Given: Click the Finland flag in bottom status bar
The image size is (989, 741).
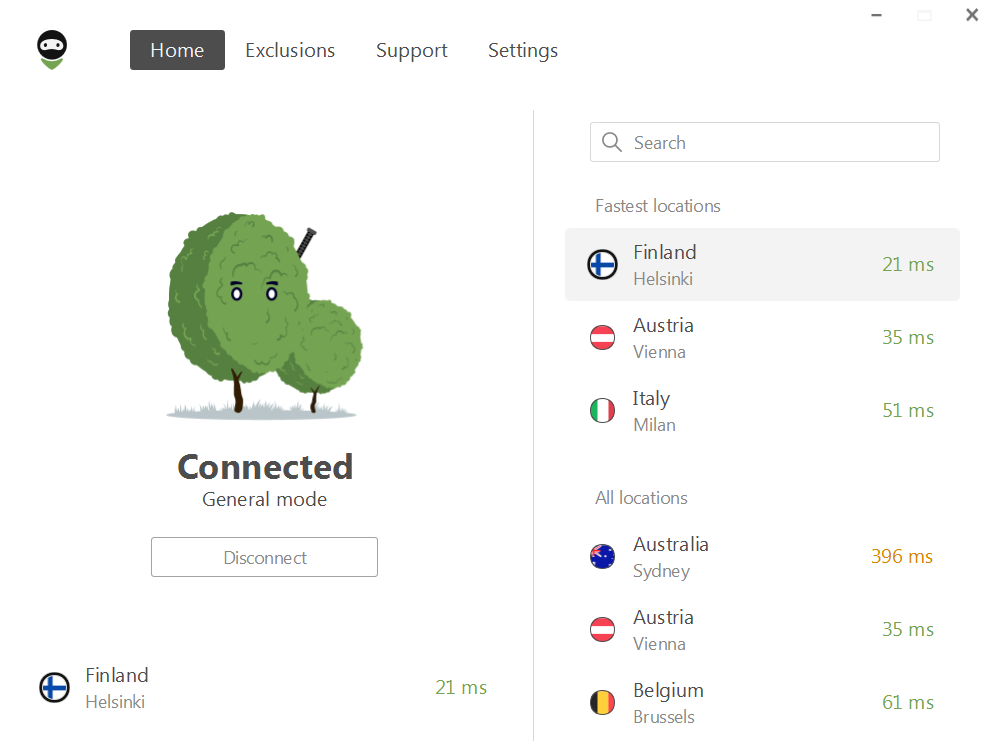Looking at the screenshot, I should click(x=55, y=687).
